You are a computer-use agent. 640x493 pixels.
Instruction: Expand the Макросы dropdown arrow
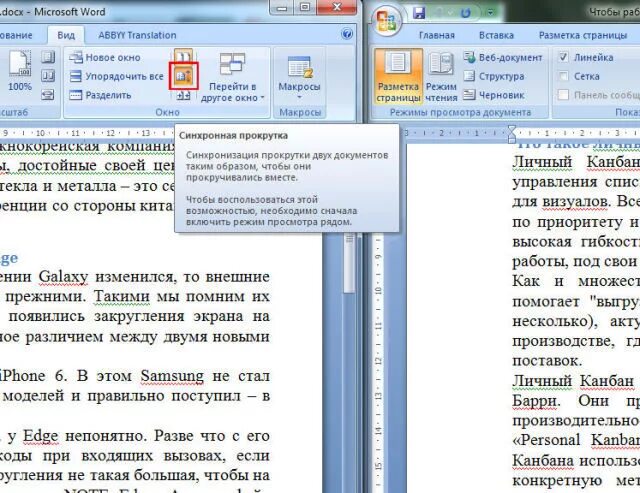coord(299,97)
